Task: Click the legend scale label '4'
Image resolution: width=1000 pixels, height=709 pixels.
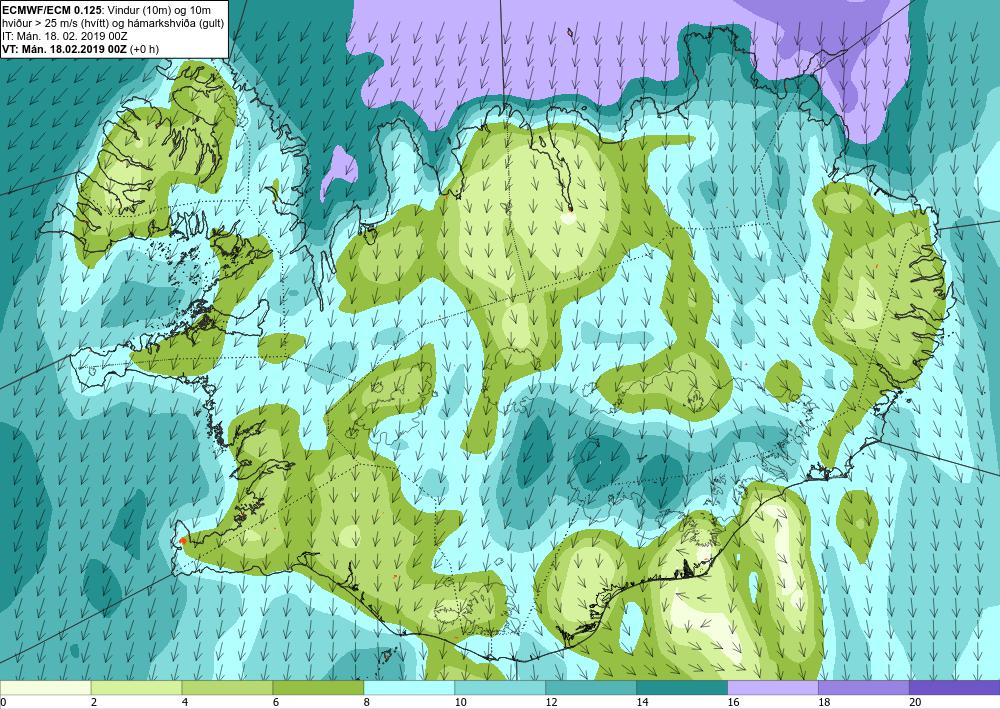Action: coord(185,702)
